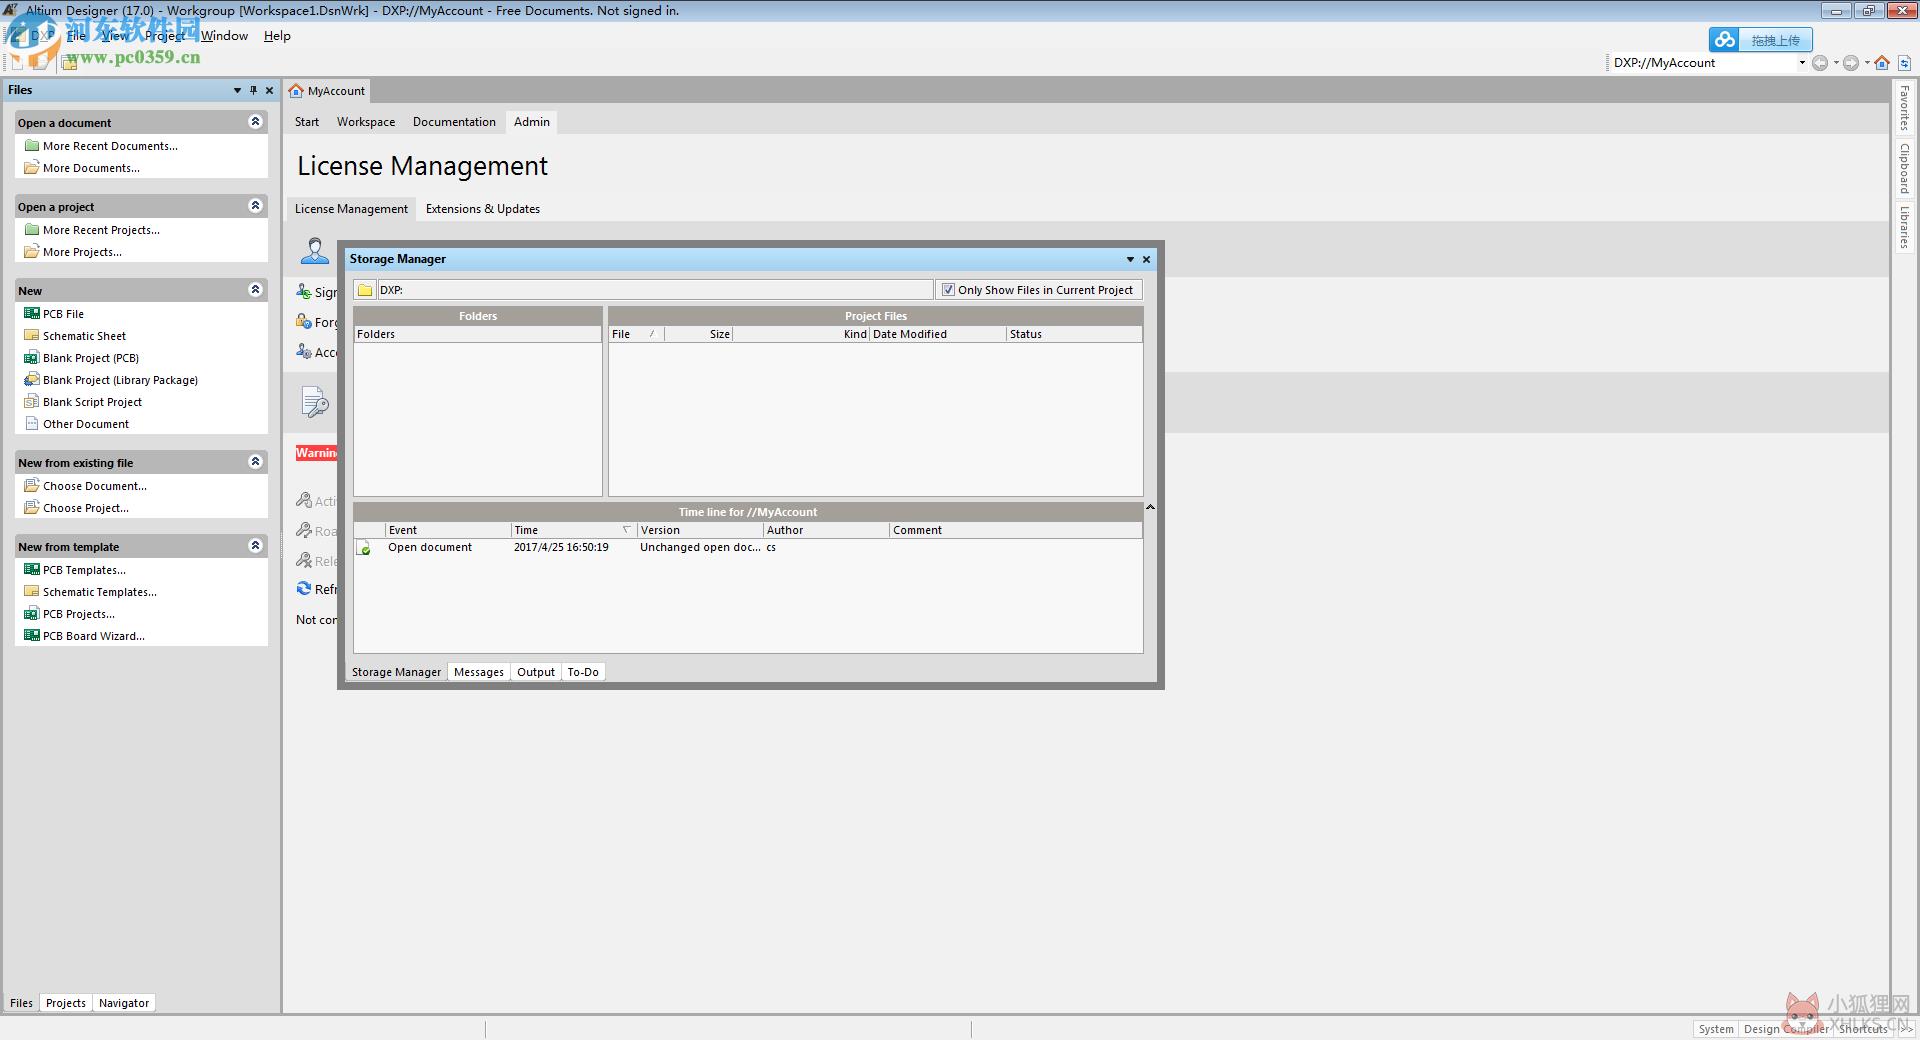Click the More Recent Documents folder icon
Viewport: 1920px width, 1040px height.
pos(32,145)
